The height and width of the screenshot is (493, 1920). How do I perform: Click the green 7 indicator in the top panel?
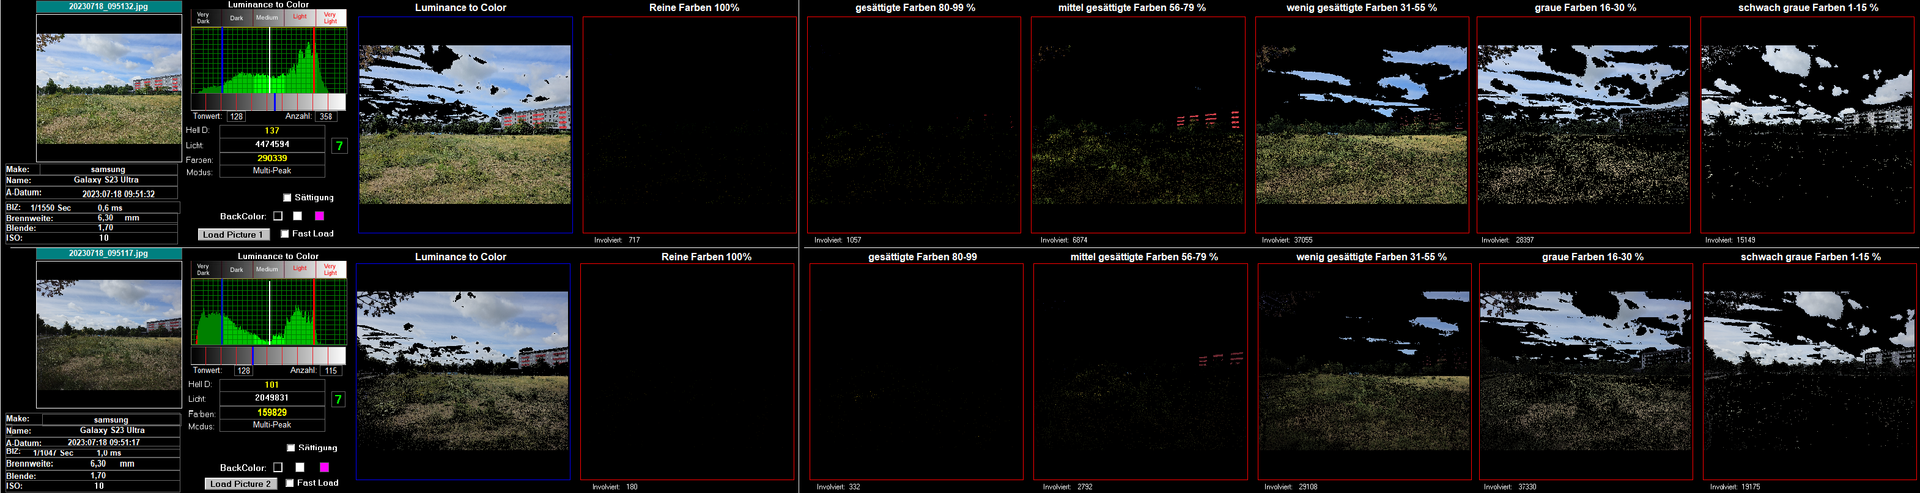tap(339, 146)
